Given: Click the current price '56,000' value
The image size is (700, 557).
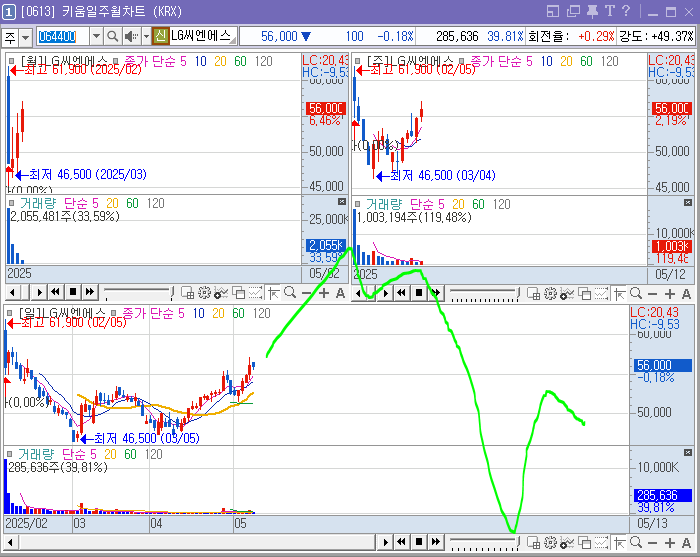Looking at the screenshot, I should (279, 36).
